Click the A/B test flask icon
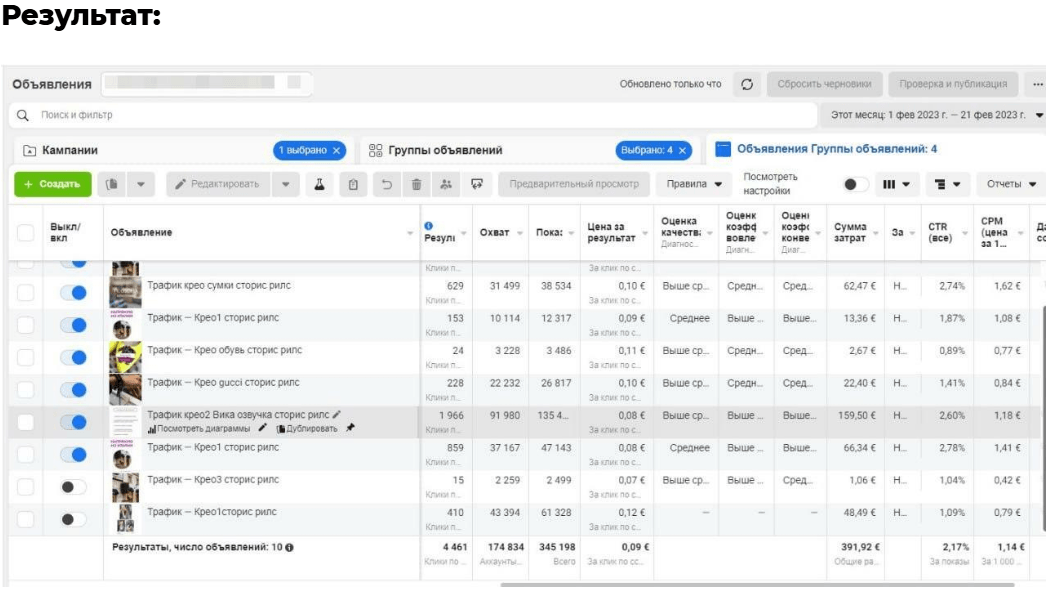Image resolution: width=1046 pixels, height=589 pixels. (x=319, y=184)
